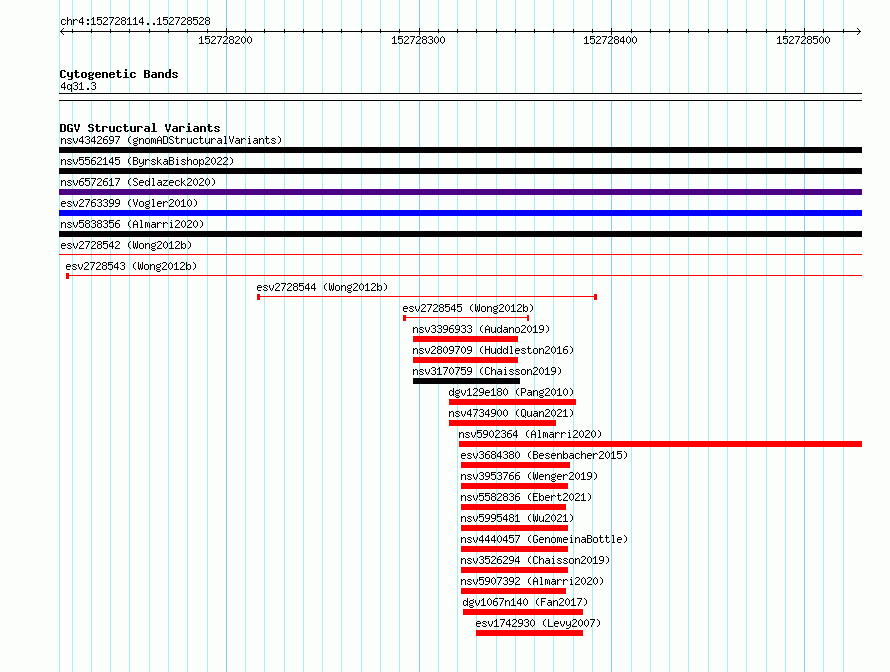Click the nsv5838356 (Almarri2020) label
This screenshot has height=672, width=890.
coord(132,224)
